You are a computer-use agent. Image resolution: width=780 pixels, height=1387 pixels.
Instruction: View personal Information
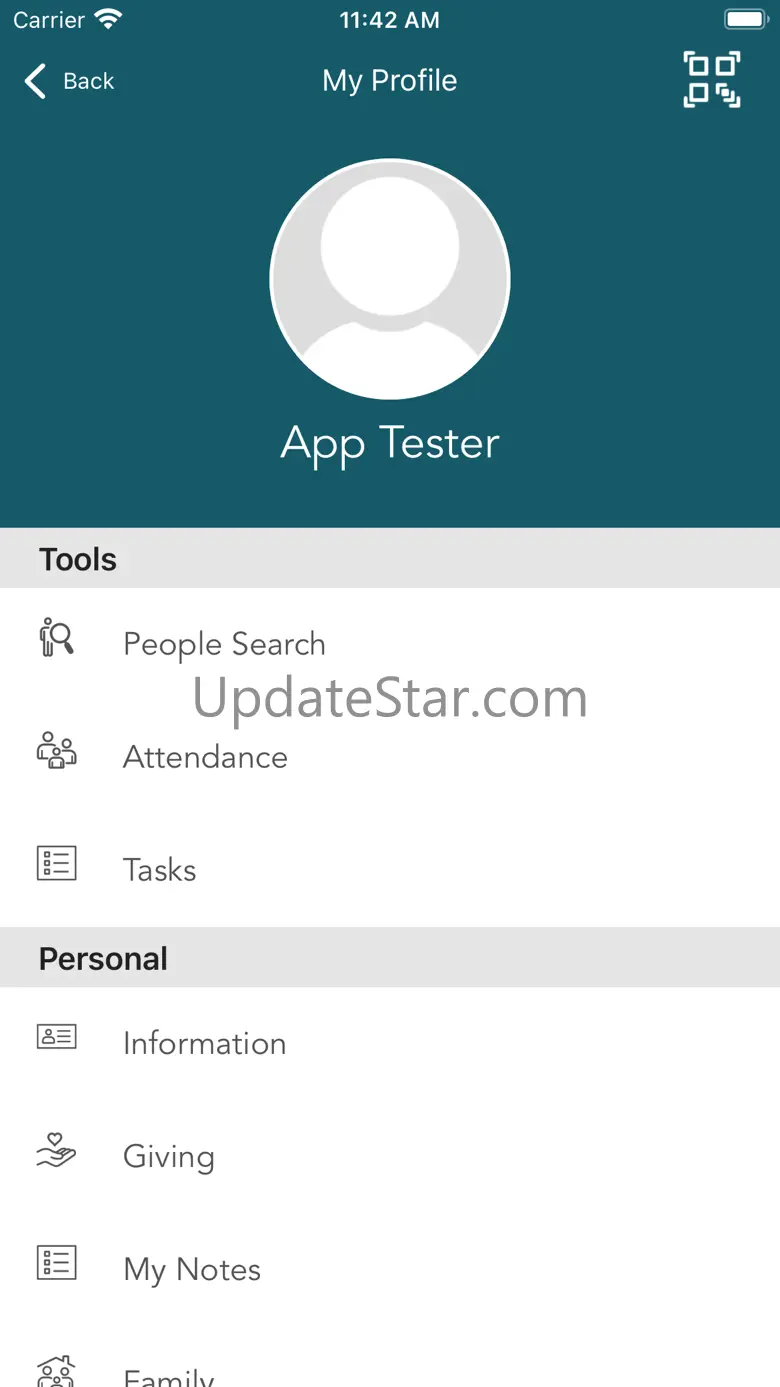click(x=390, y=1043)
